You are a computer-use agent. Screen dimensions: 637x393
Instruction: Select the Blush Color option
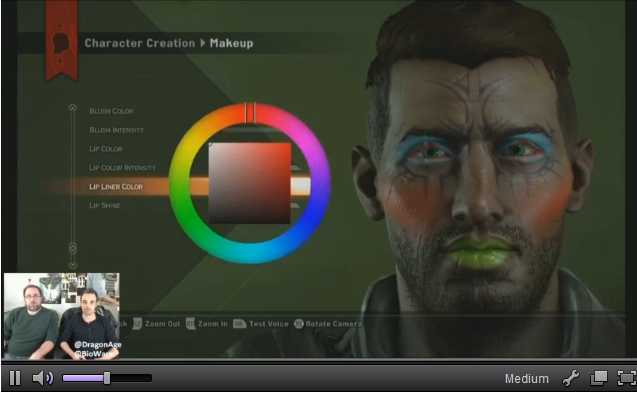[111, 111]
